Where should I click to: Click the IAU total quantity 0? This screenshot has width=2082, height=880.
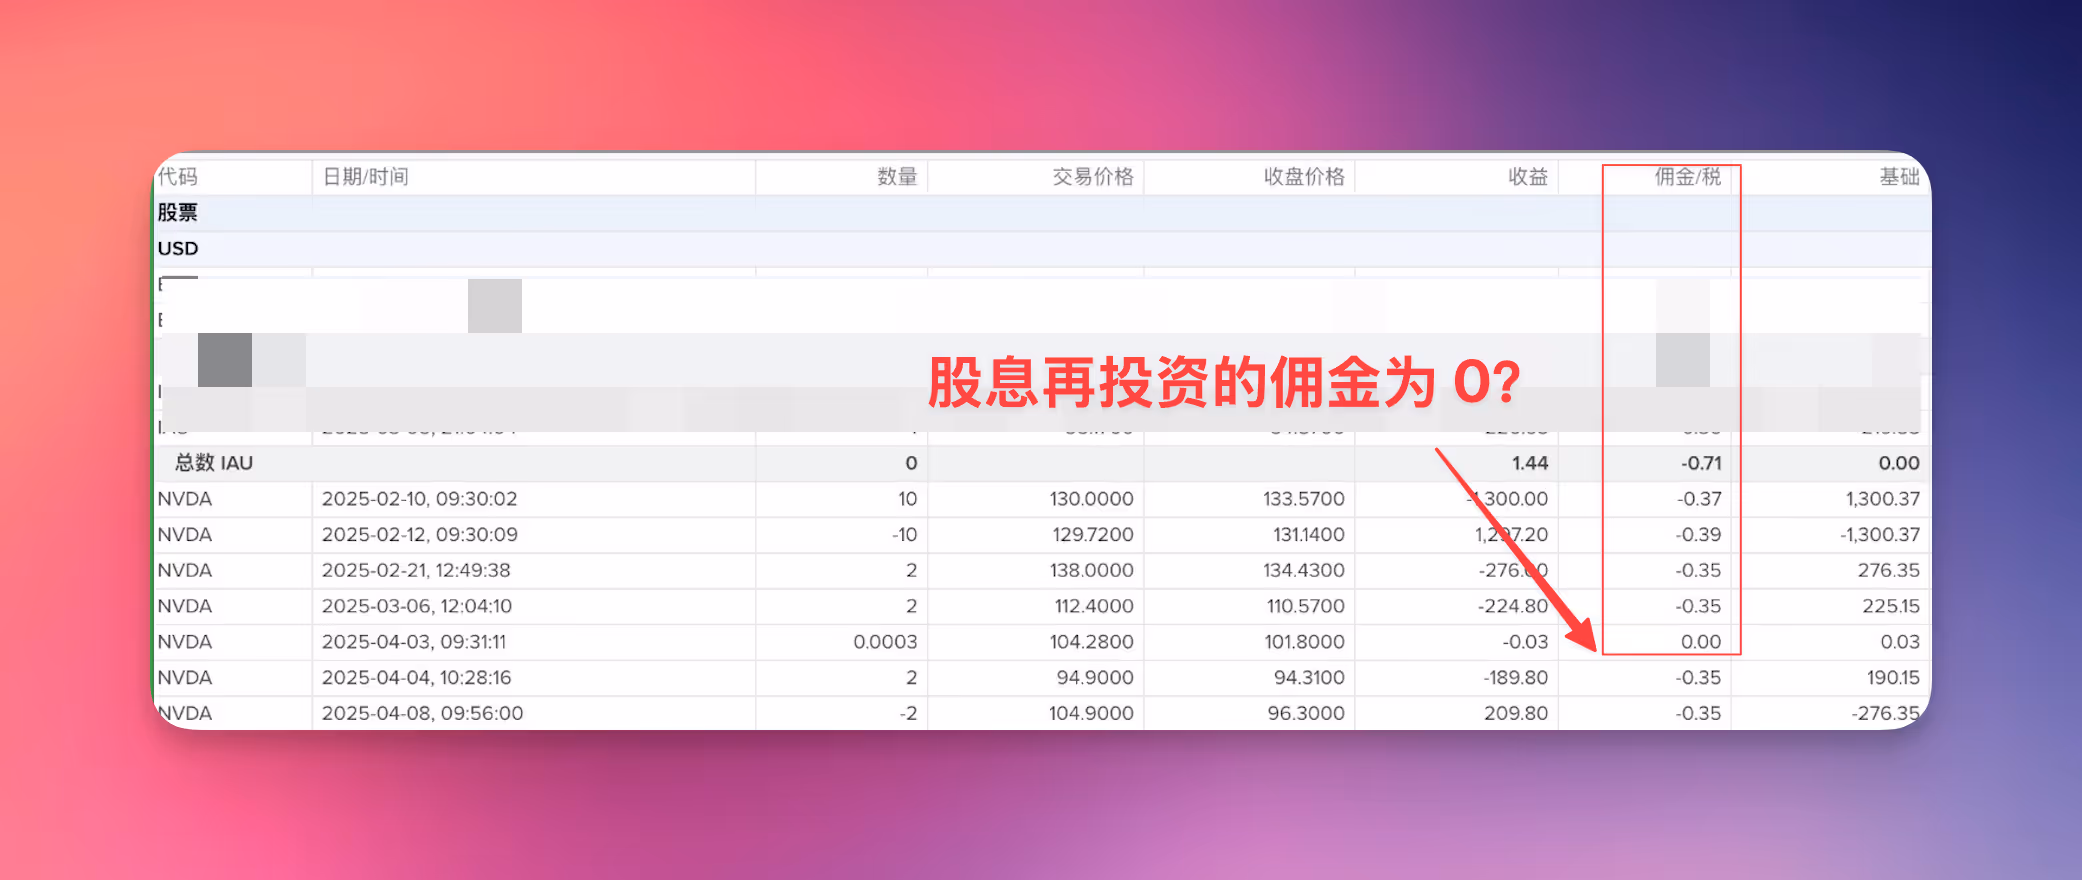coord(911,463)
